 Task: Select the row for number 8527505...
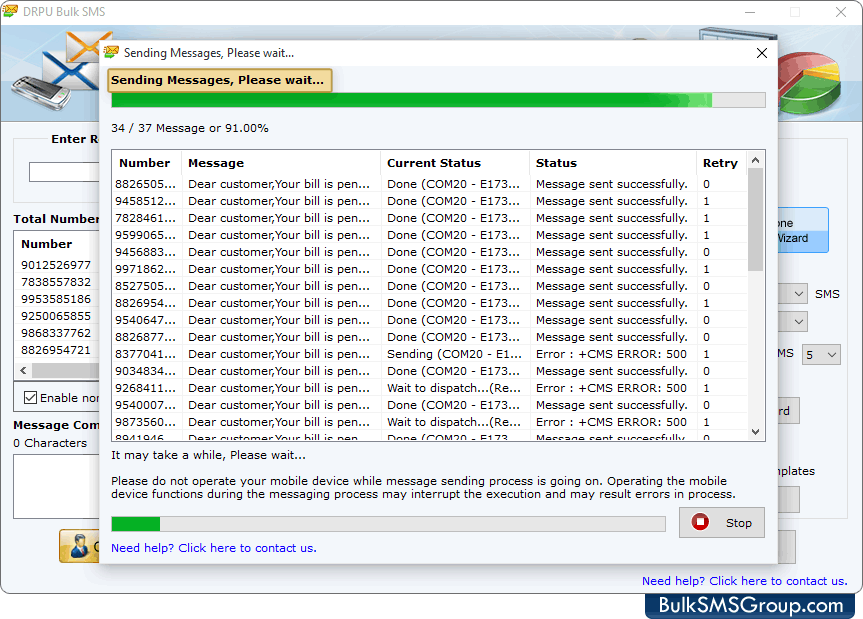(x=429, y=286)
